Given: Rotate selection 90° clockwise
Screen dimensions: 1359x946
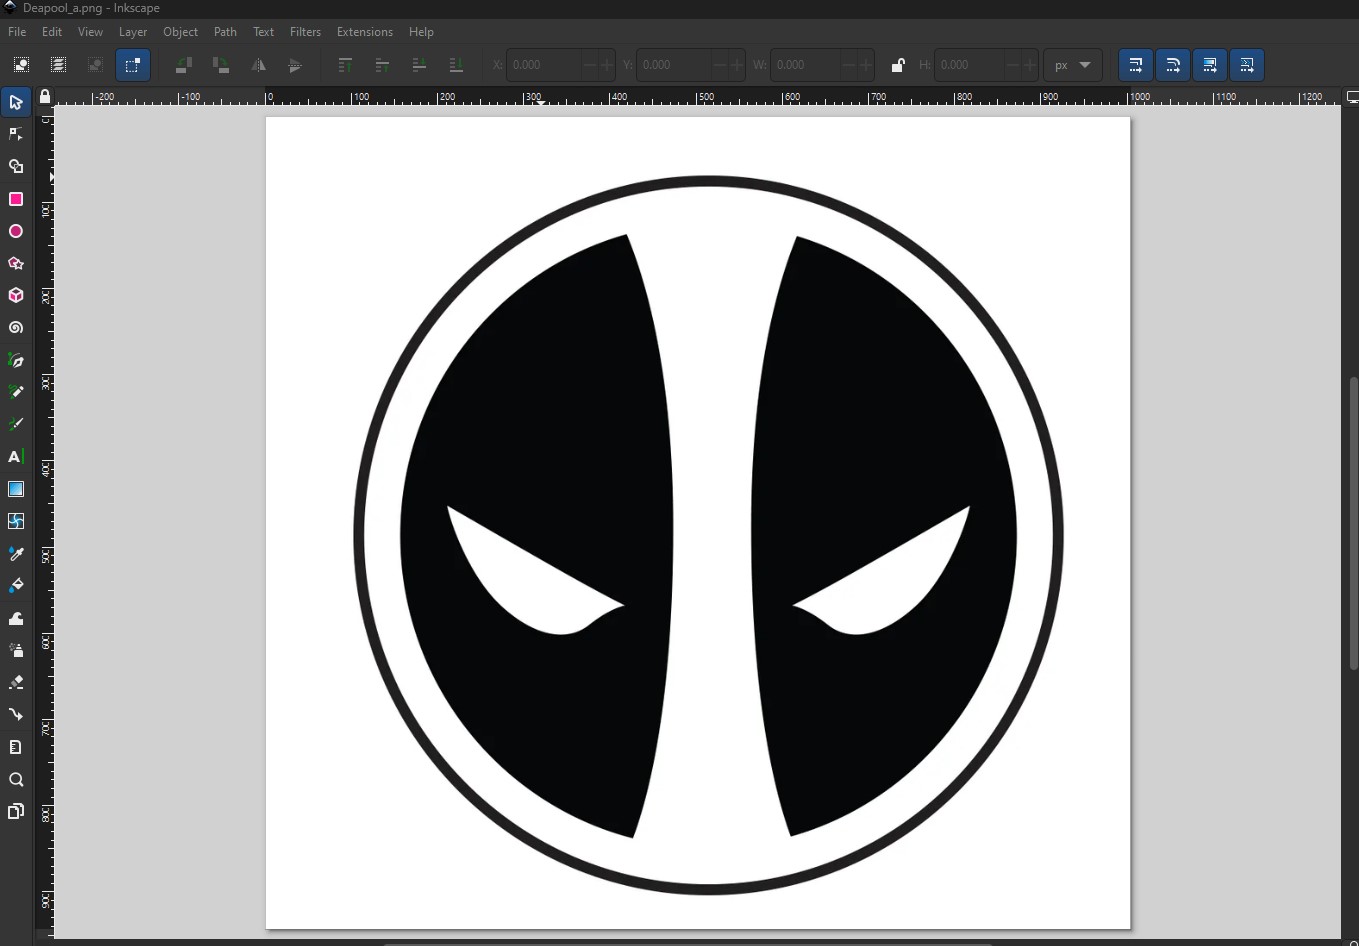Looking at the screenshot, I should (221, 65).
